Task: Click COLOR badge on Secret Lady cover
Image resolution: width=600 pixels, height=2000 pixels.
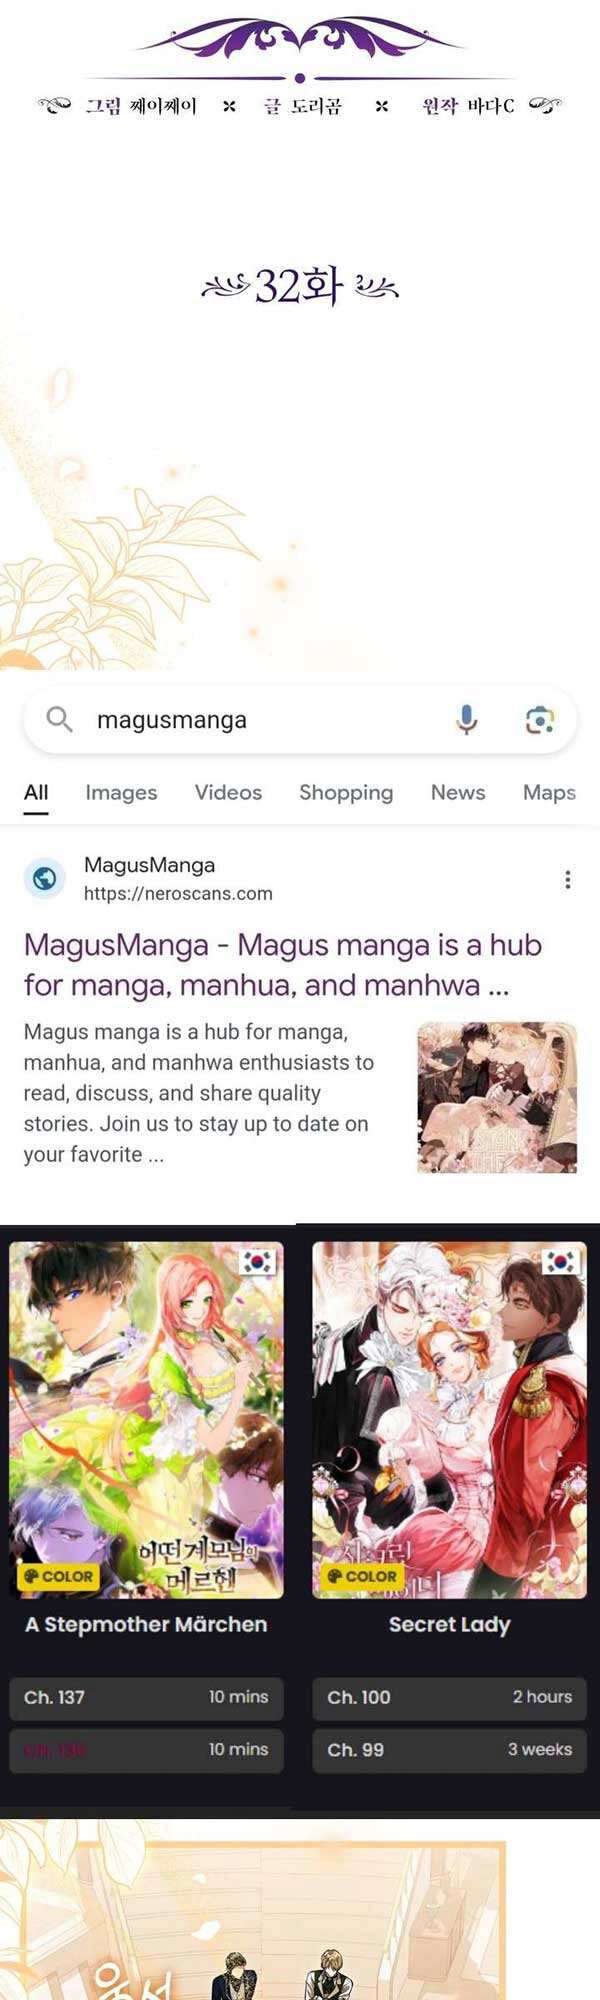Action: coord(361,1576)
